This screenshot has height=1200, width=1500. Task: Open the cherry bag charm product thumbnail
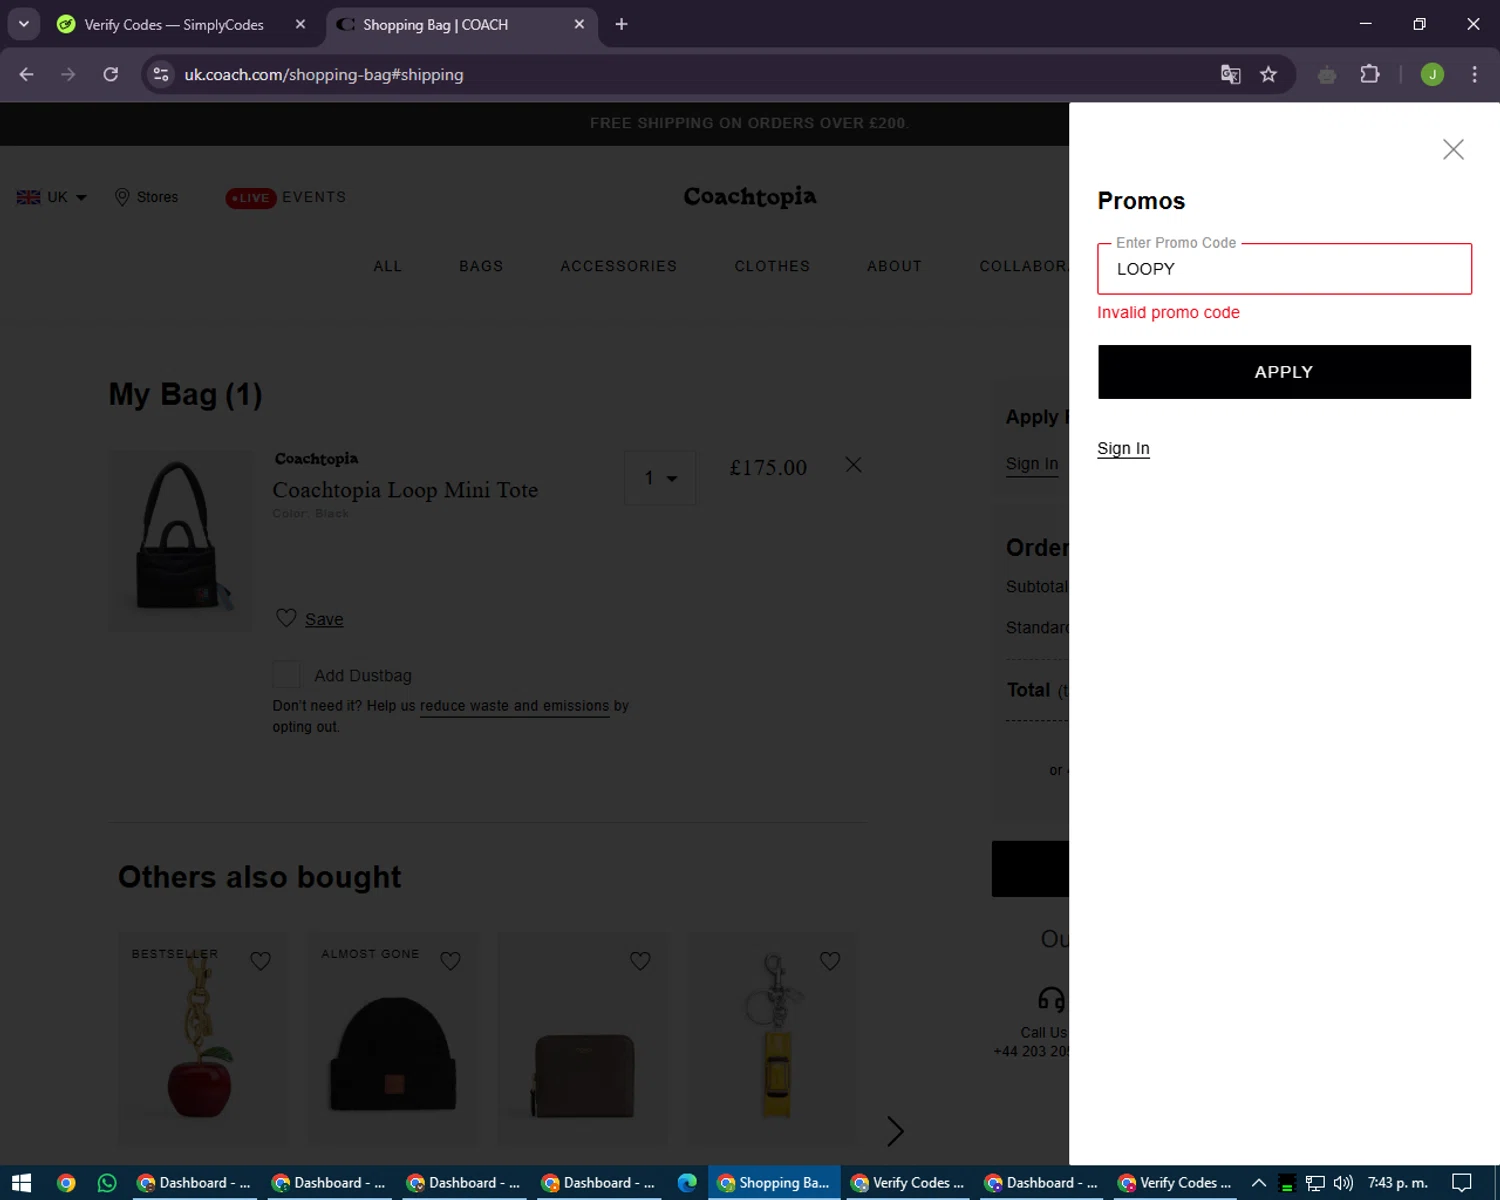[202, 1040]
